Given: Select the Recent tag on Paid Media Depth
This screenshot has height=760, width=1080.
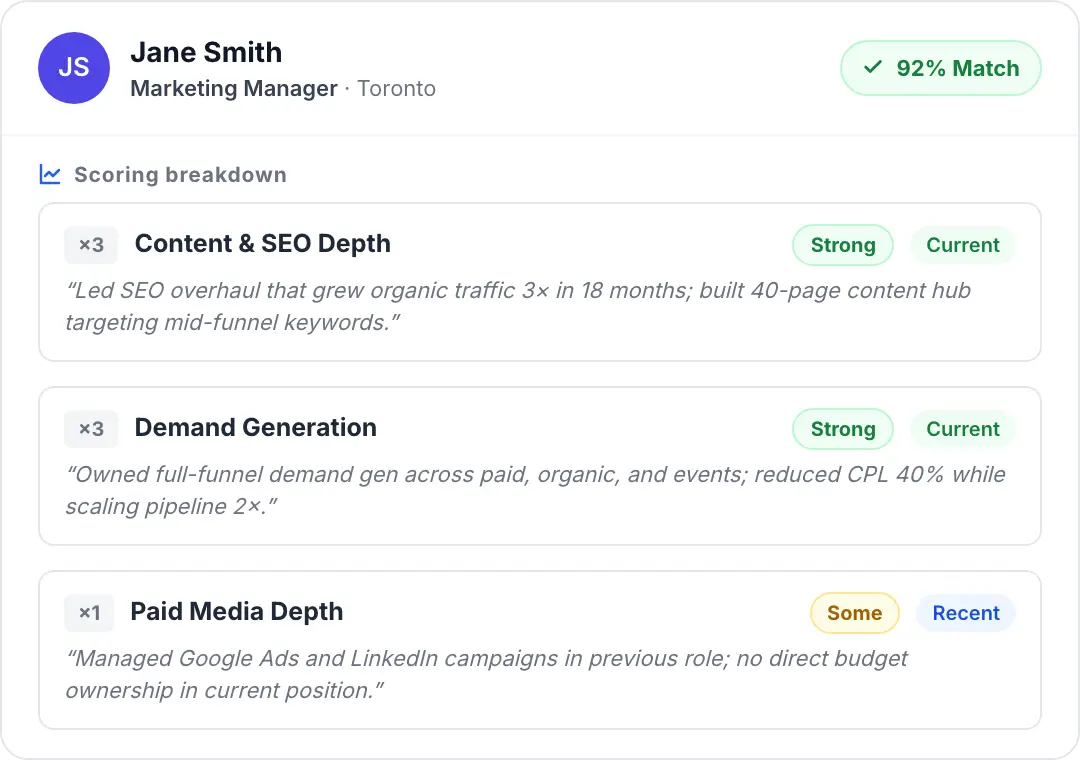Looking at the screenshot, I should tap(965, 613).
